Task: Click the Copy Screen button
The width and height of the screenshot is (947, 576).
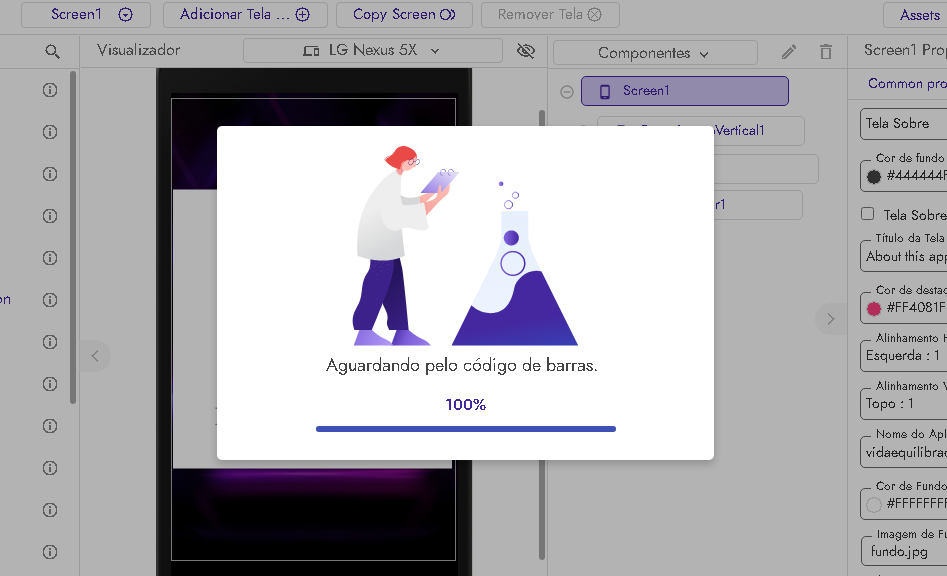Action: tap(404, 14)
